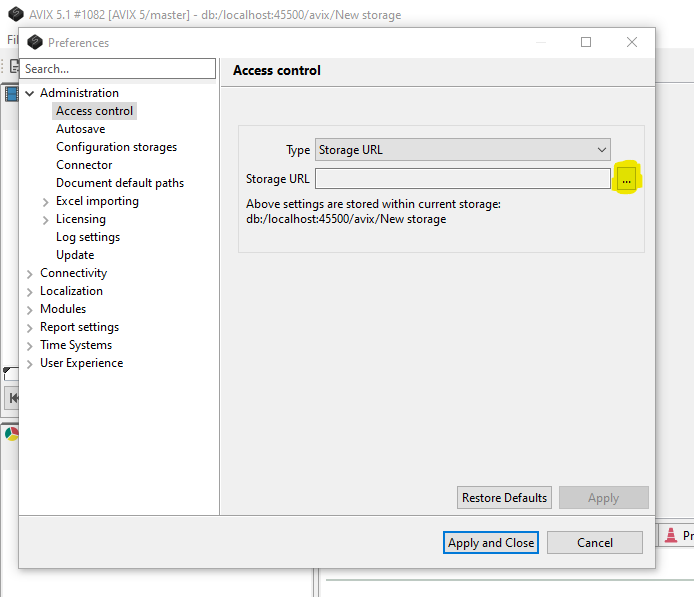Cancel the Preferences dialog

coord(595,542)
